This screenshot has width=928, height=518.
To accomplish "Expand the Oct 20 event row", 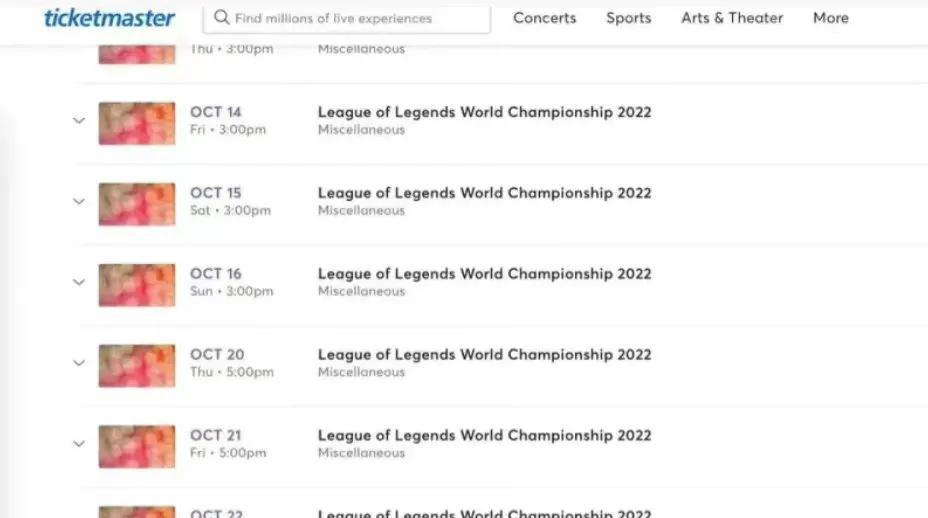I will 79,364.
